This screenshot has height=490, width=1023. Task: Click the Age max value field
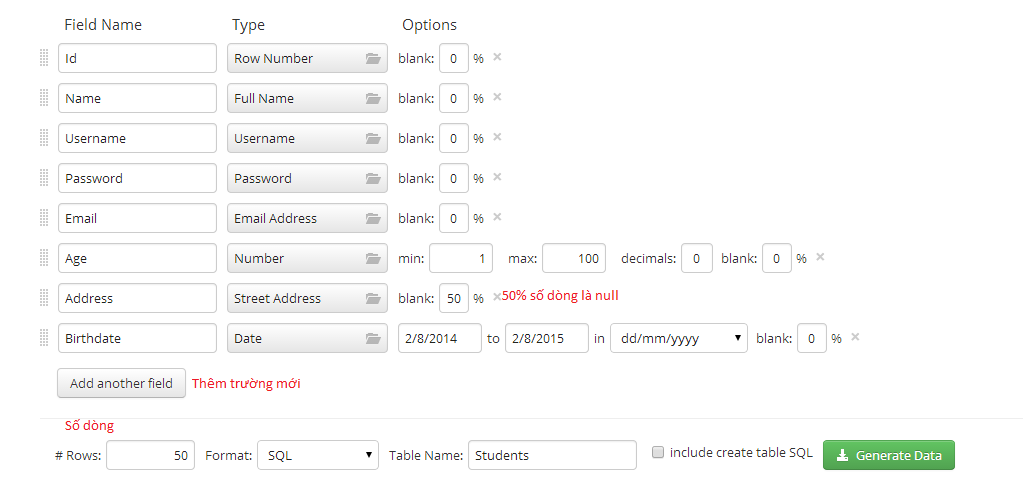(574, 258)
